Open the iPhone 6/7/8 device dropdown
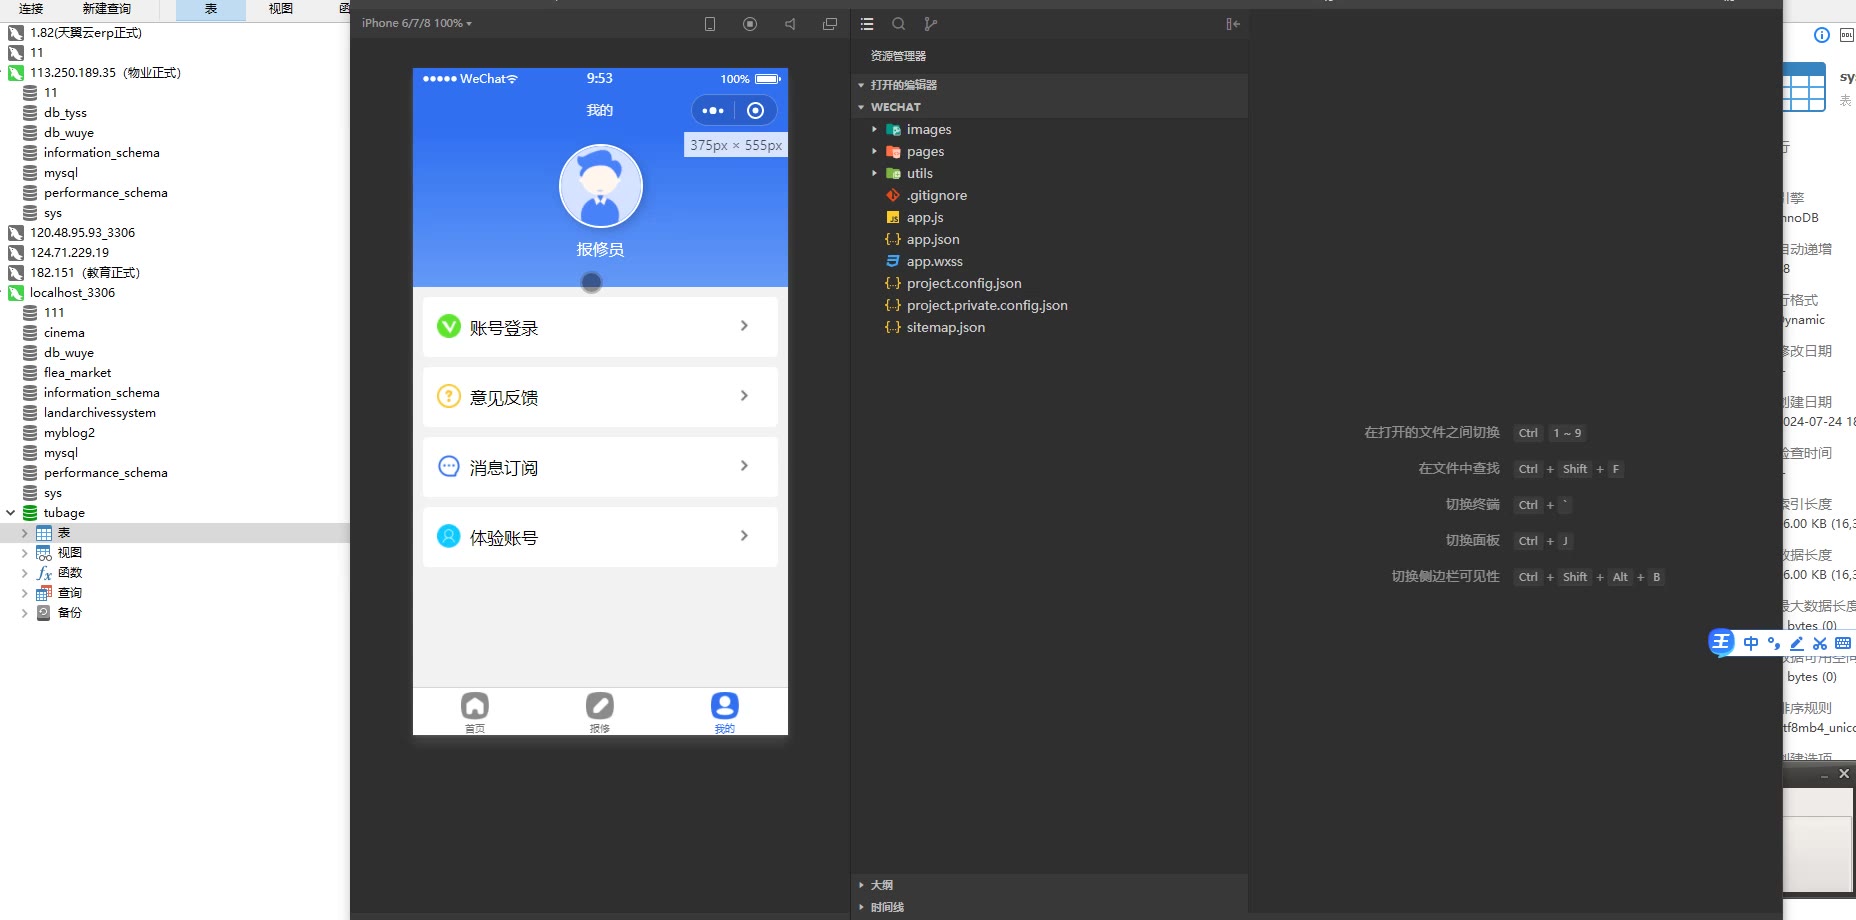 tap(417, 23)
